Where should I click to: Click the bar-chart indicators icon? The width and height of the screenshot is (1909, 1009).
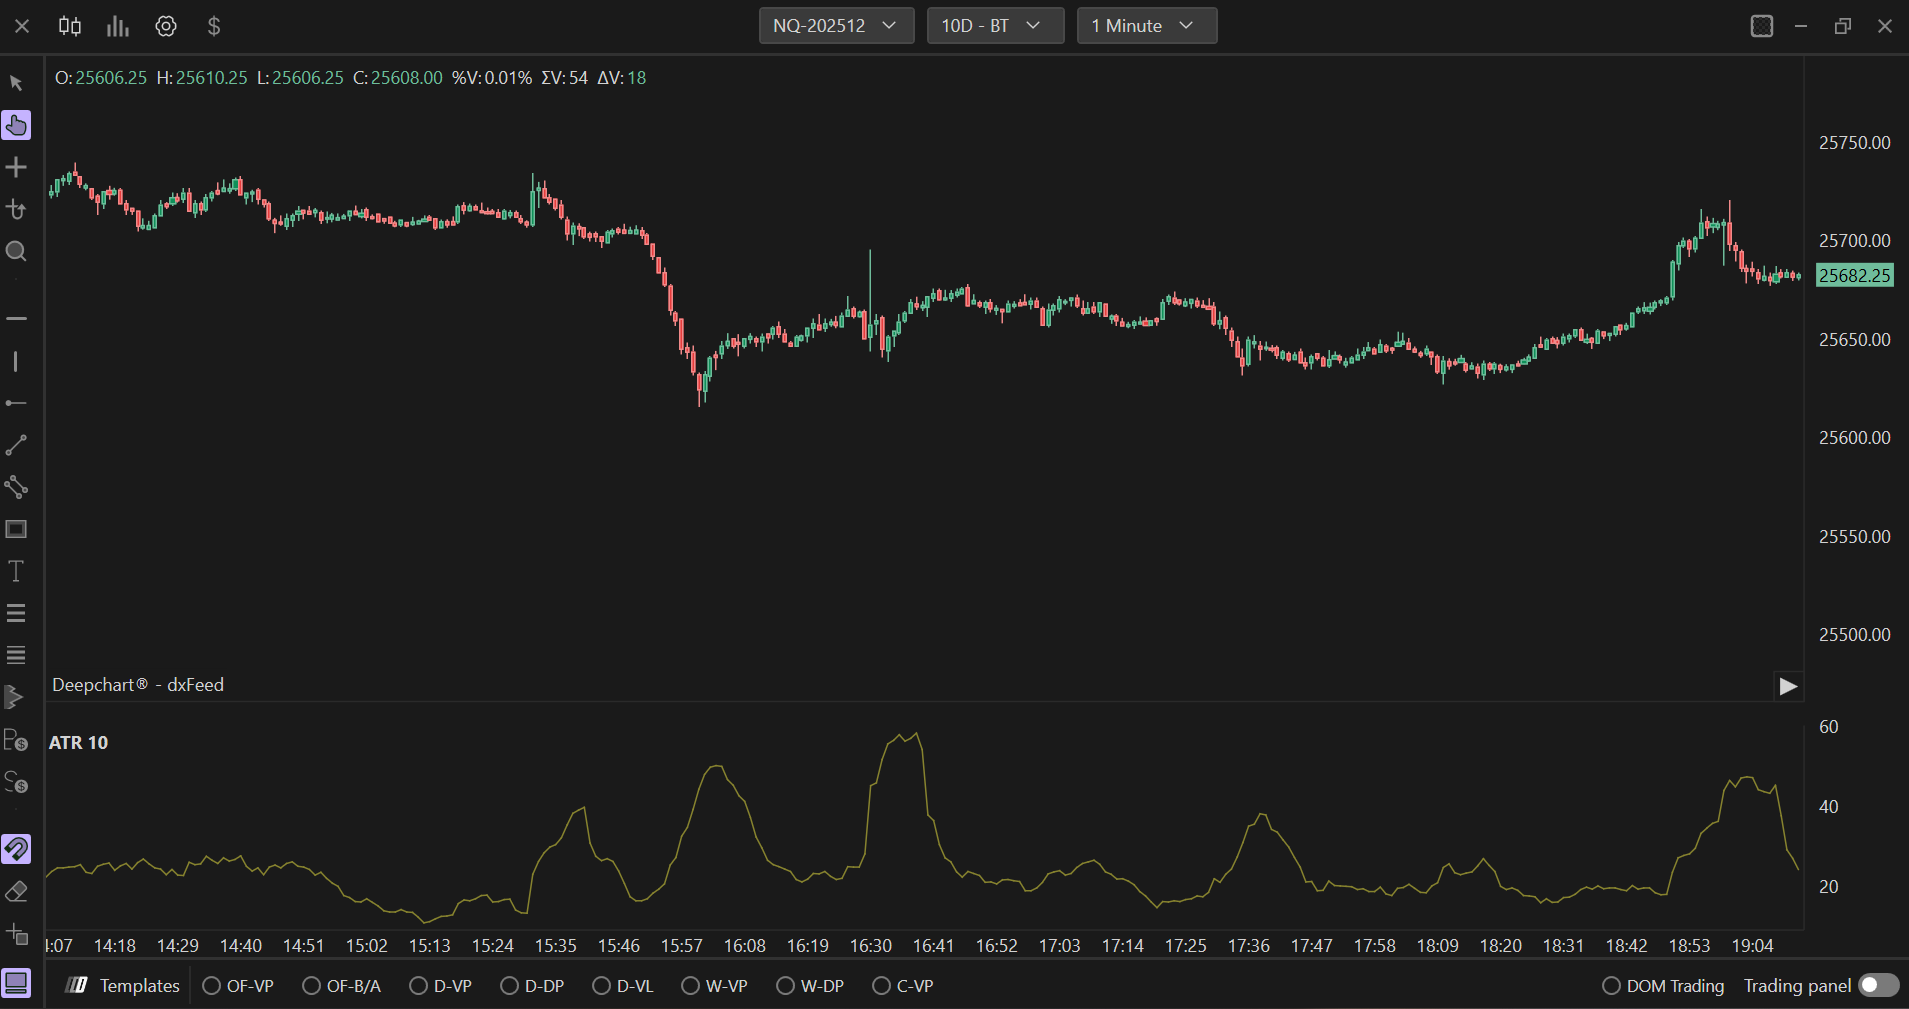click(118, 26)
